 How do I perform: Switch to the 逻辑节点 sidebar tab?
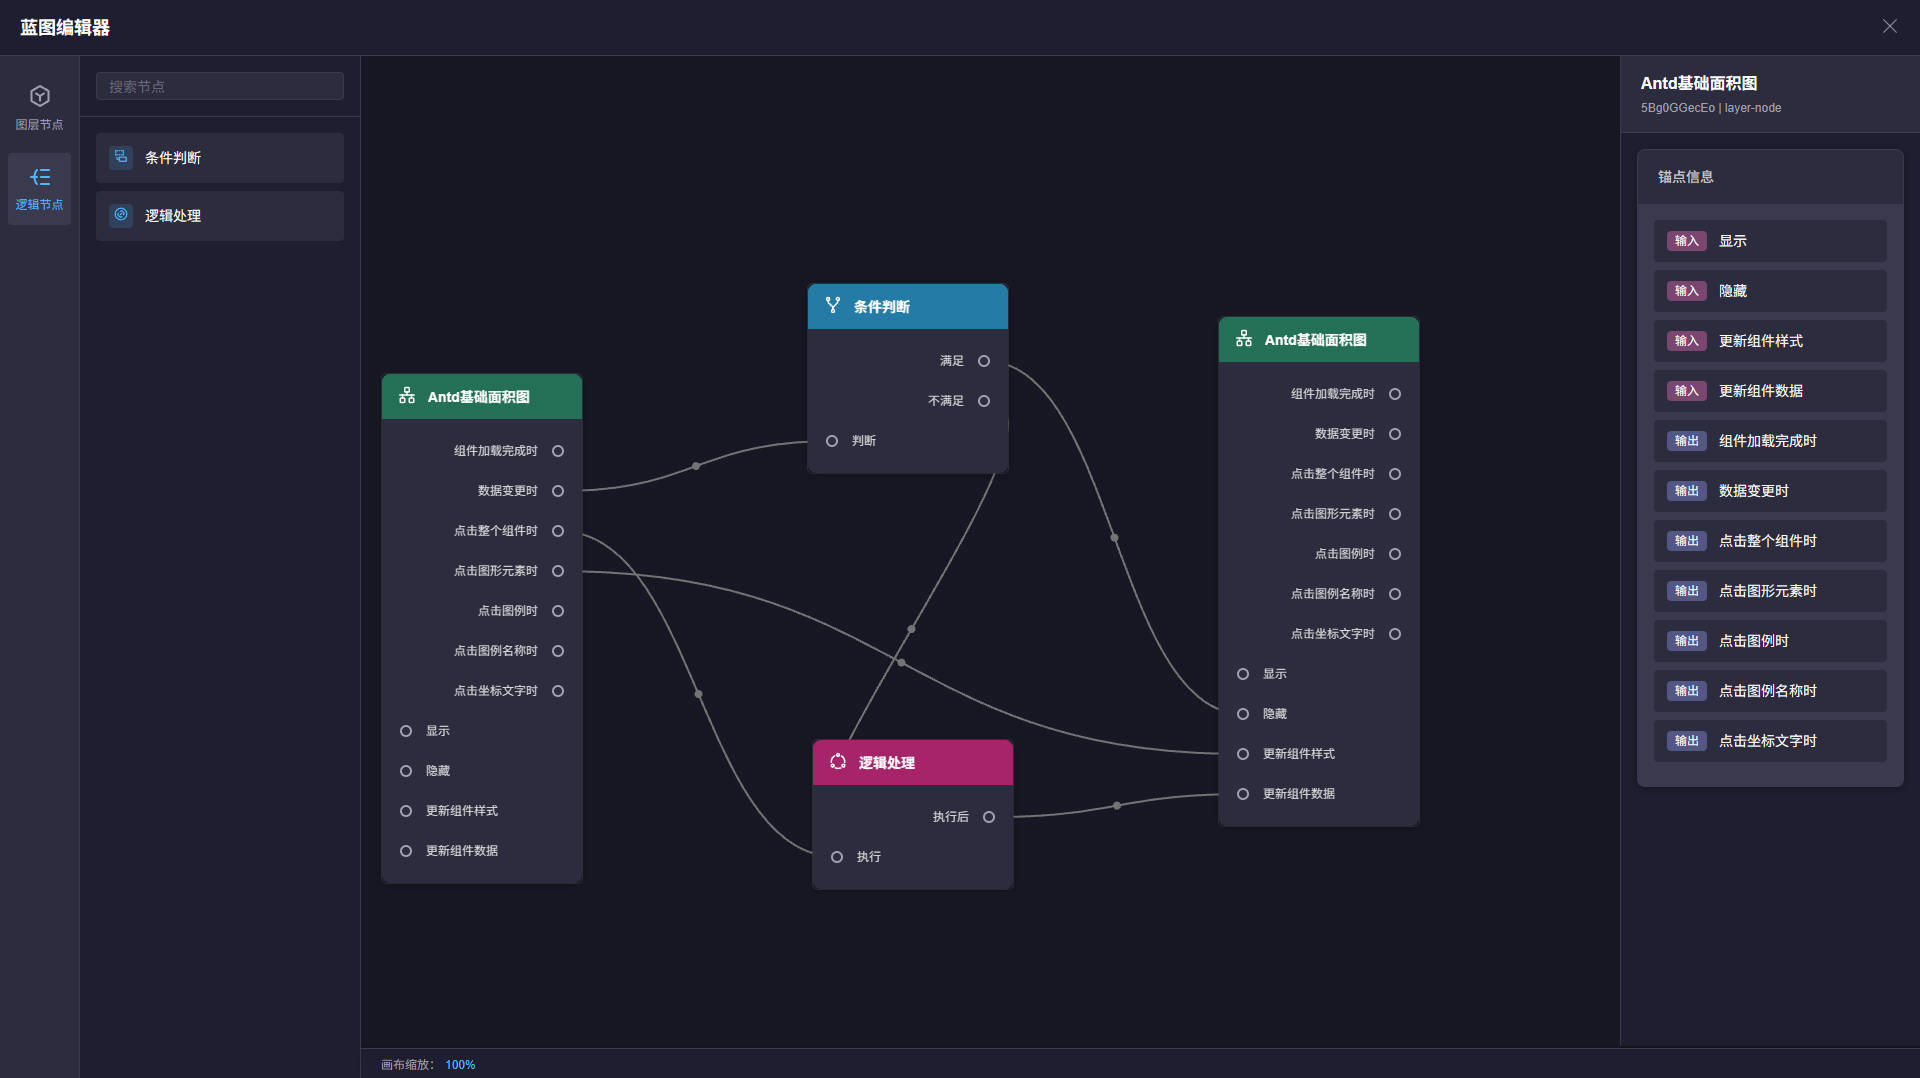pyautogui.click(x=39, y=188)
